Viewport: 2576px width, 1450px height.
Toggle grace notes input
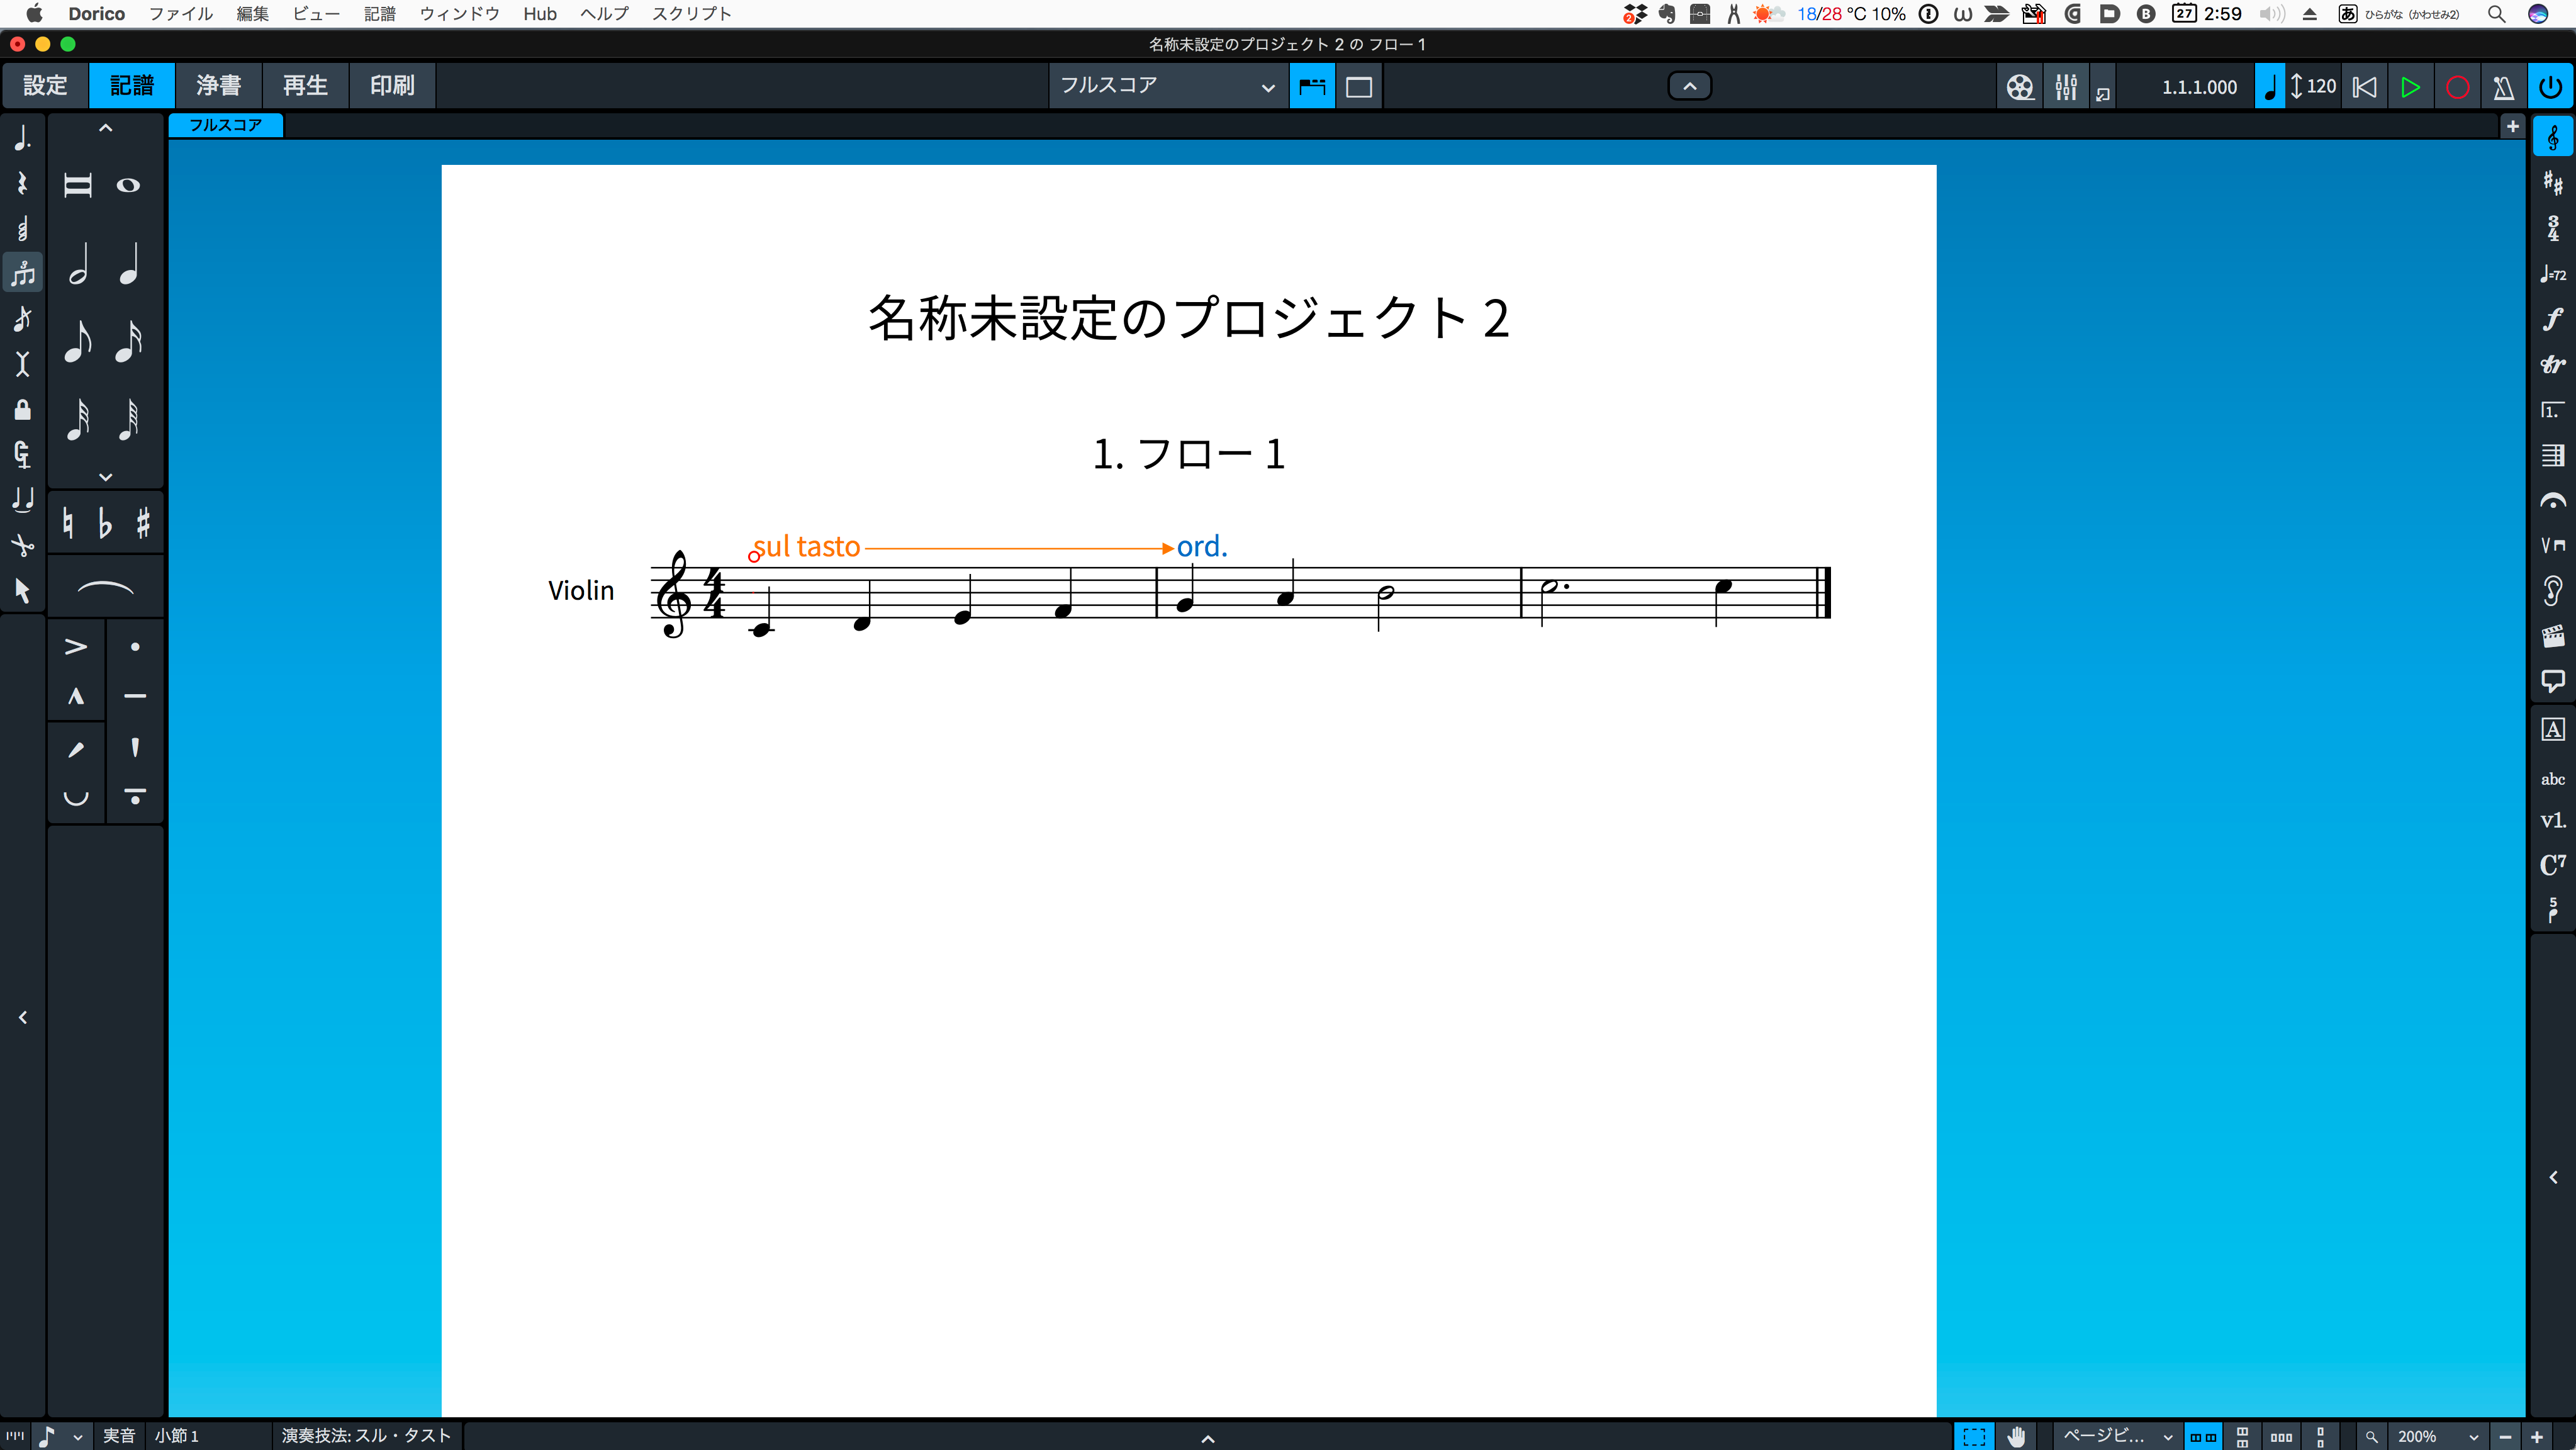[22, 318]
